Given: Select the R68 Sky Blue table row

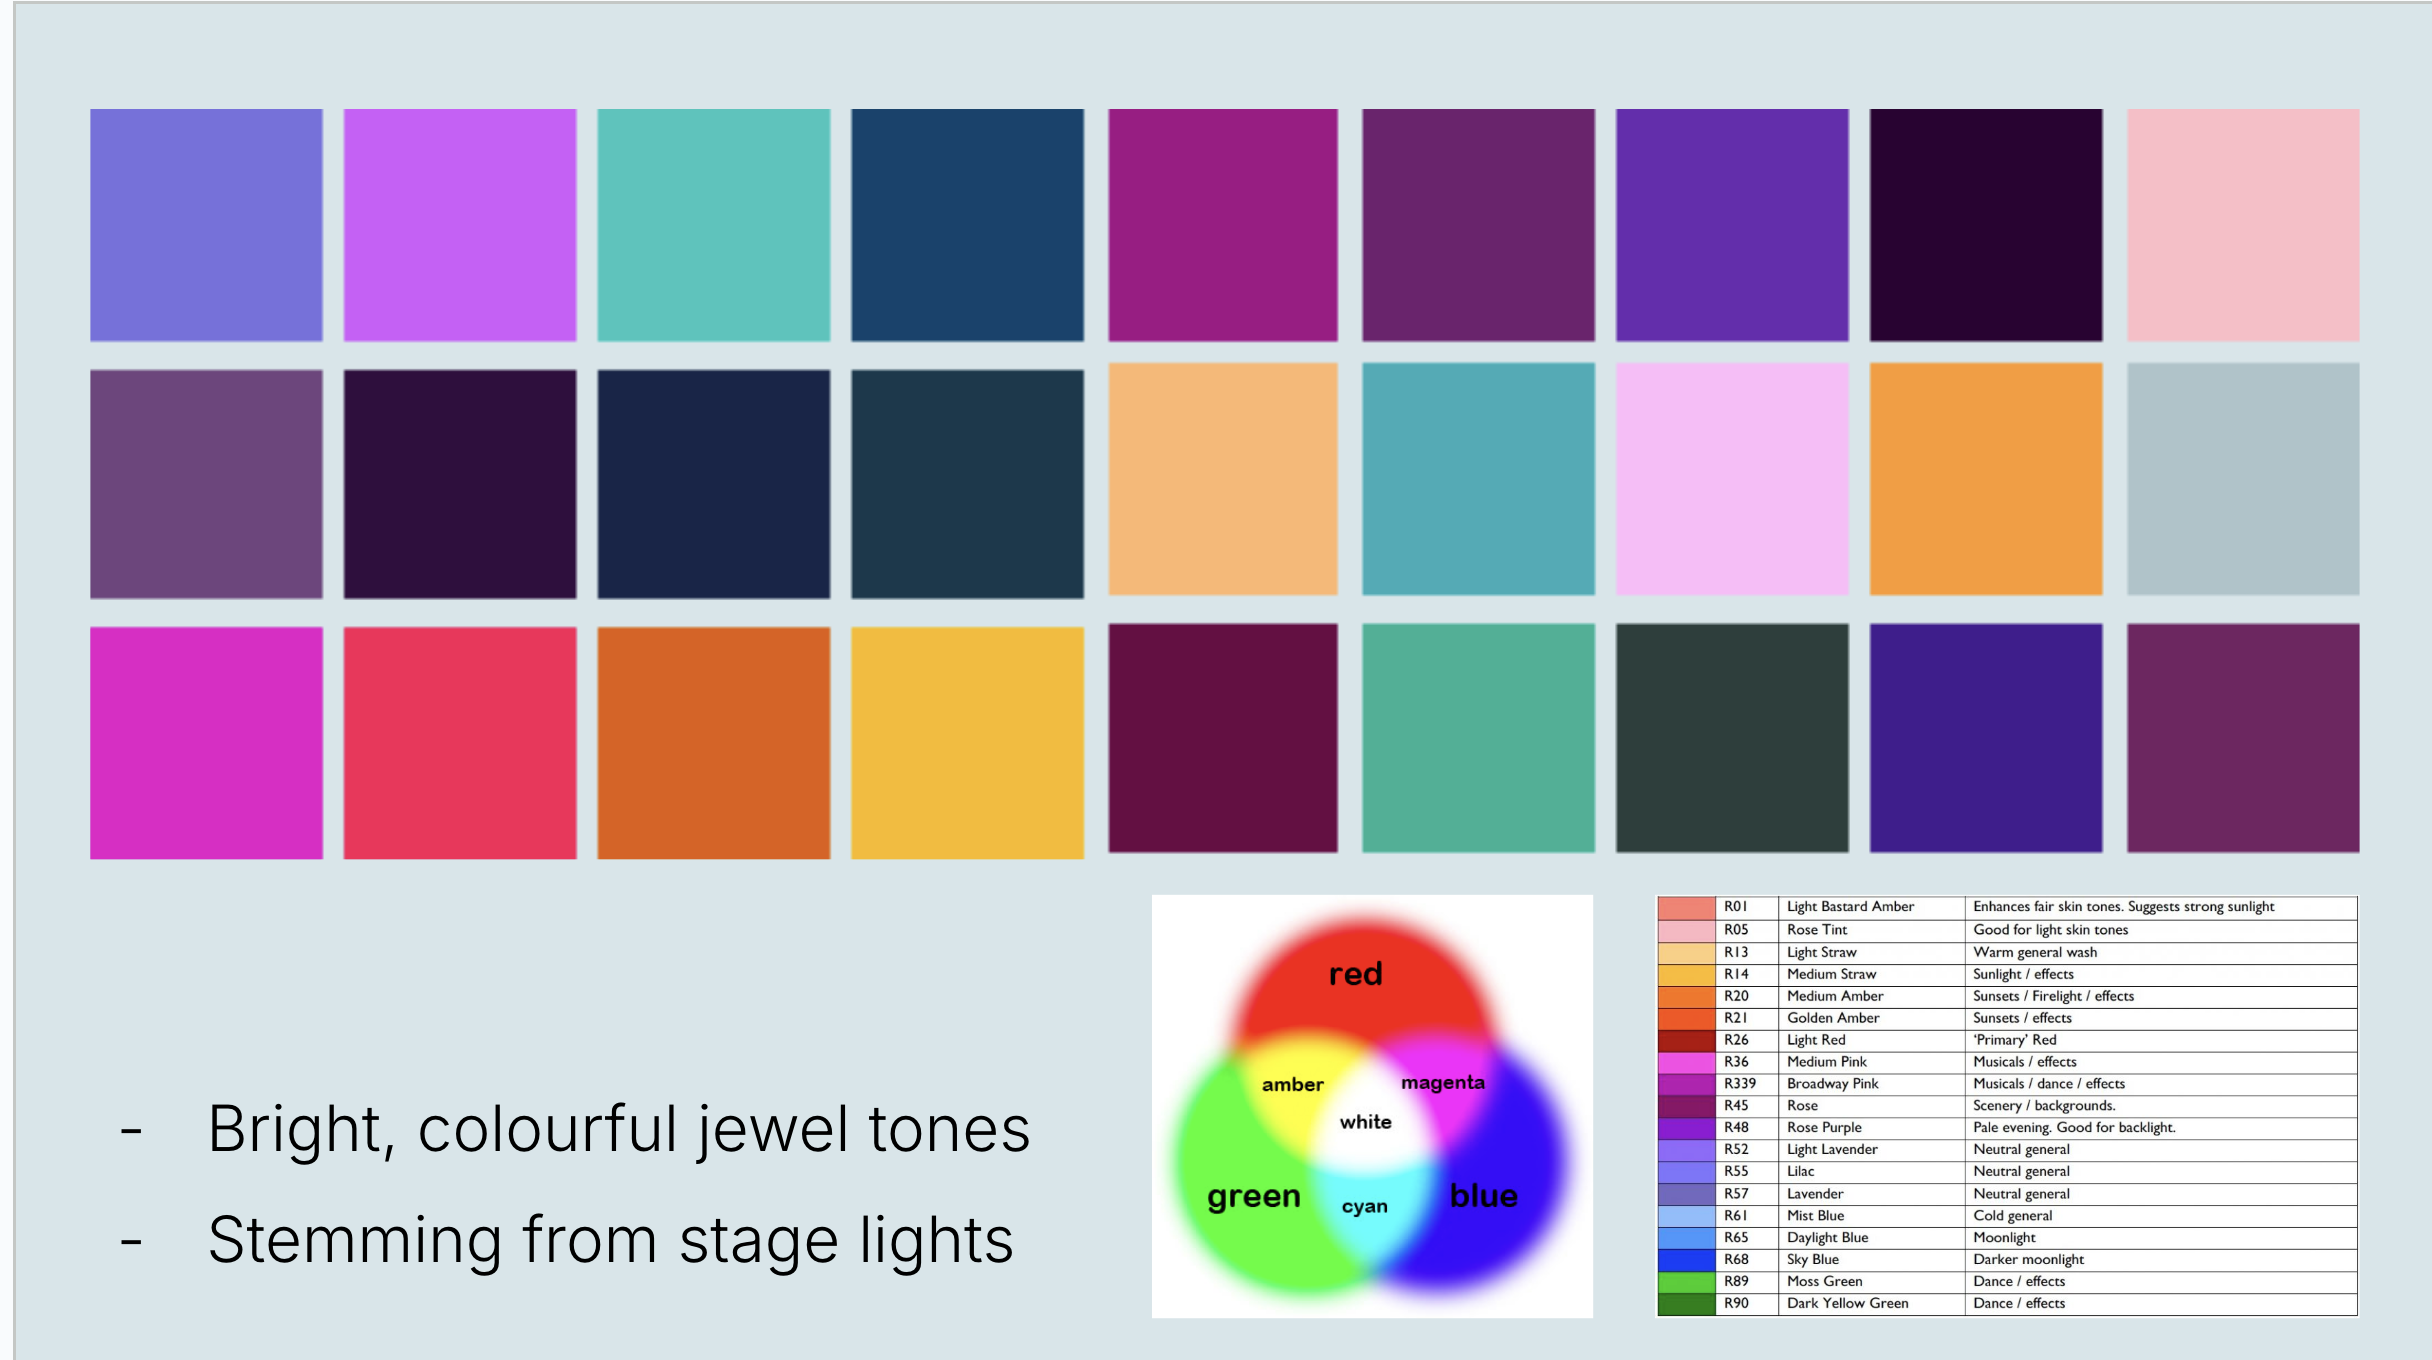Looking at the screenshot, I should [x=1812, y=1259].
